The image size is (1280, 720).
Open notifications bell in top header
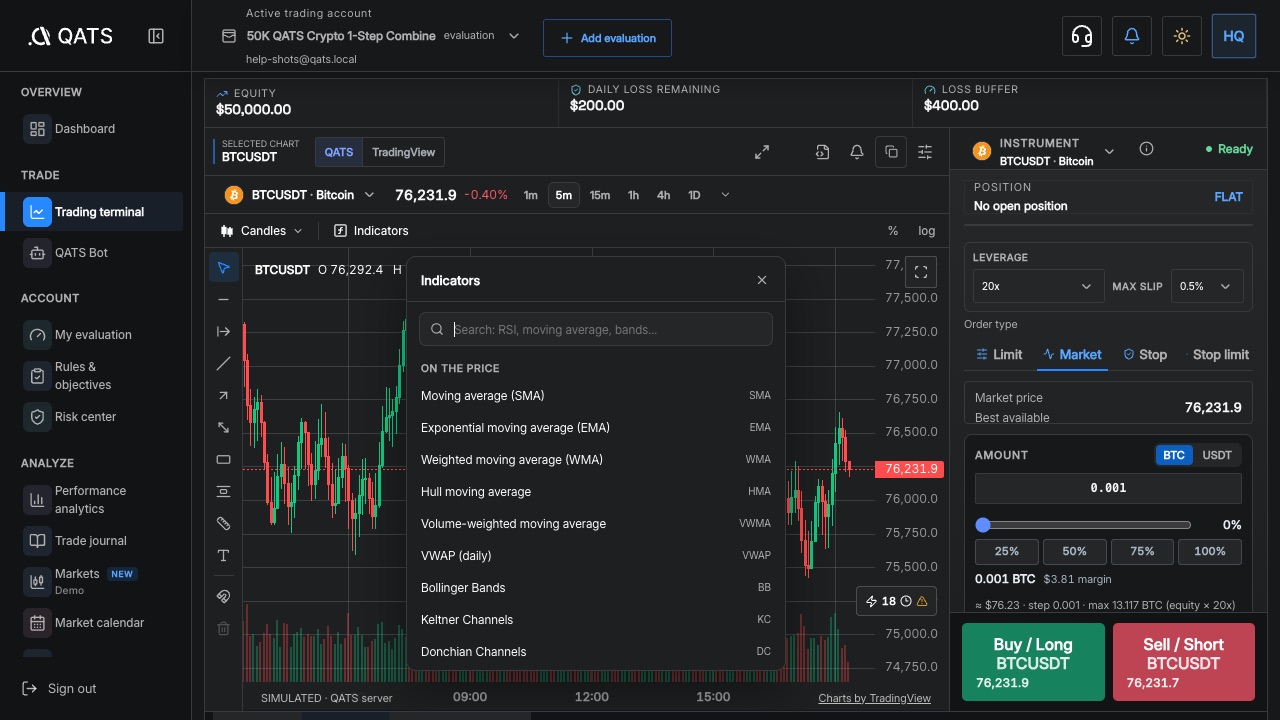[1132, 36]
